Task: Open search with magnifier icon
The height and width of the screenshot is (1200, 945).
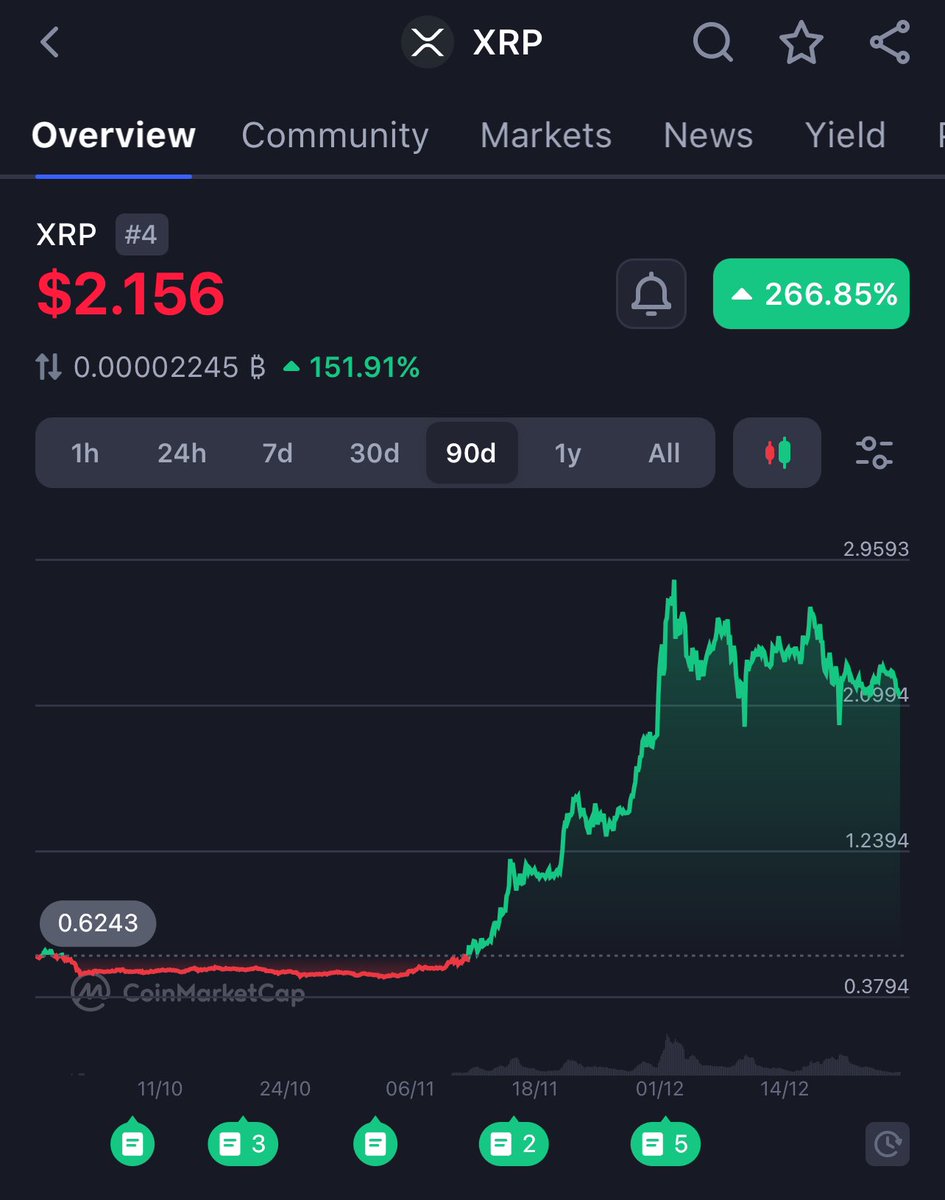Action: click(x=712, y=43)
